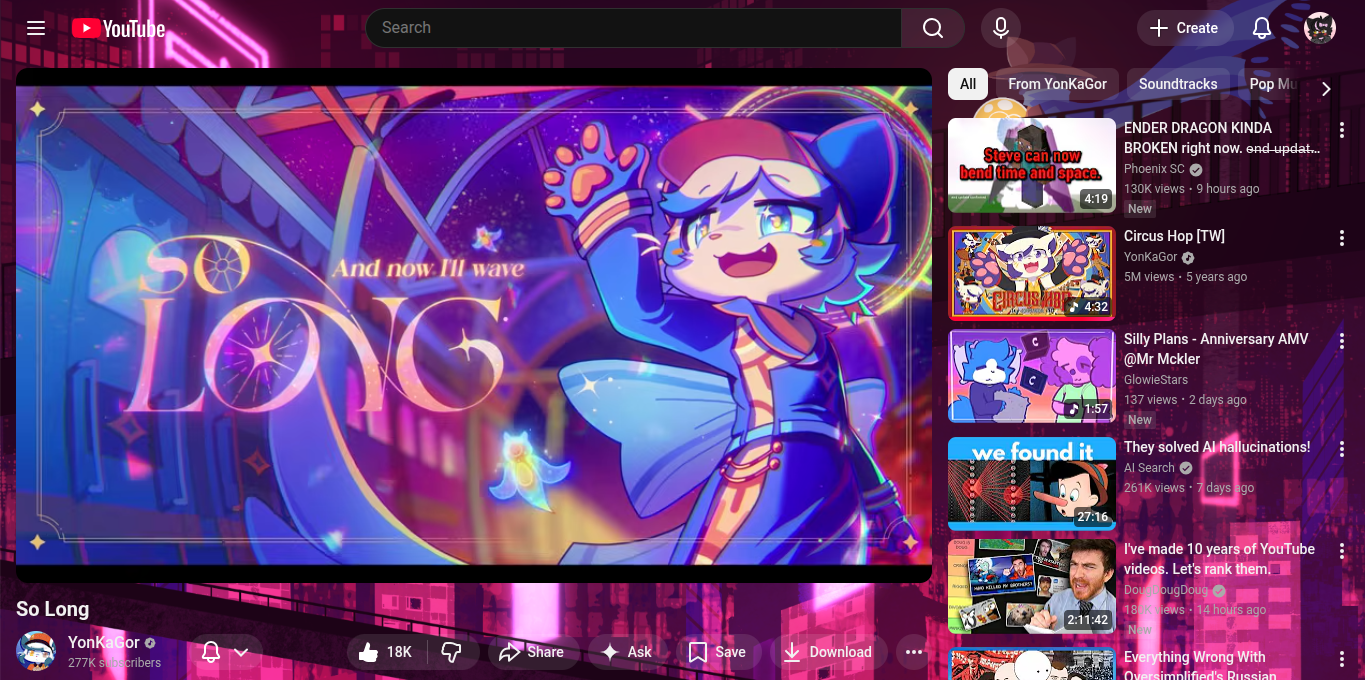Click into the Search input field
The image size is (1365, 680).
click(x=633, y=28)
